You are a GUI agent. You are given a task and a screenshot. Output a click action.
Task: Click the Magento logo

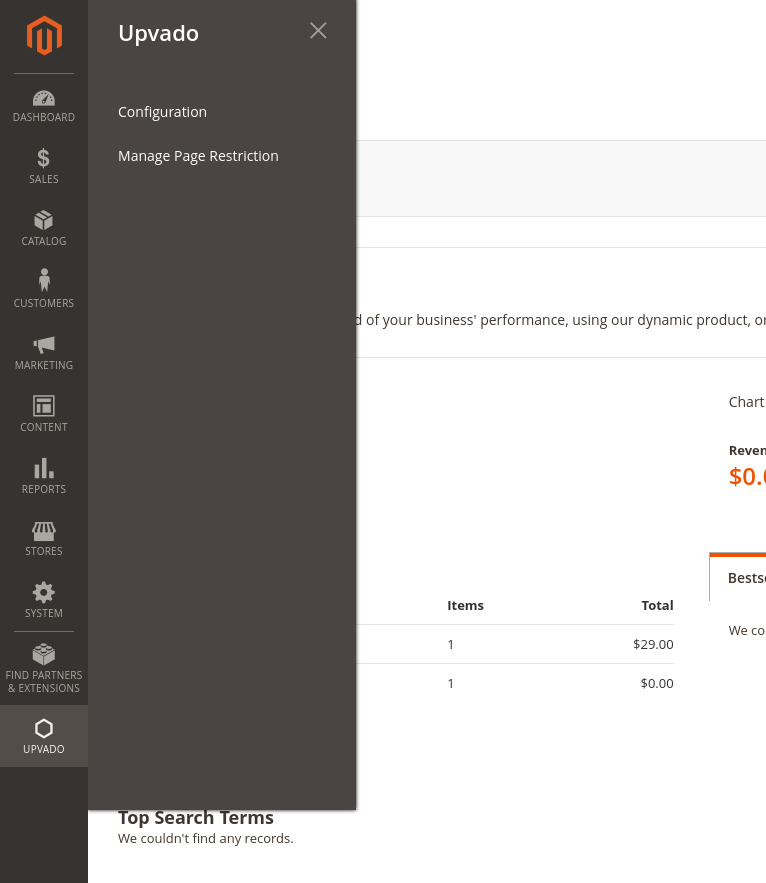[x=44, y=36]
